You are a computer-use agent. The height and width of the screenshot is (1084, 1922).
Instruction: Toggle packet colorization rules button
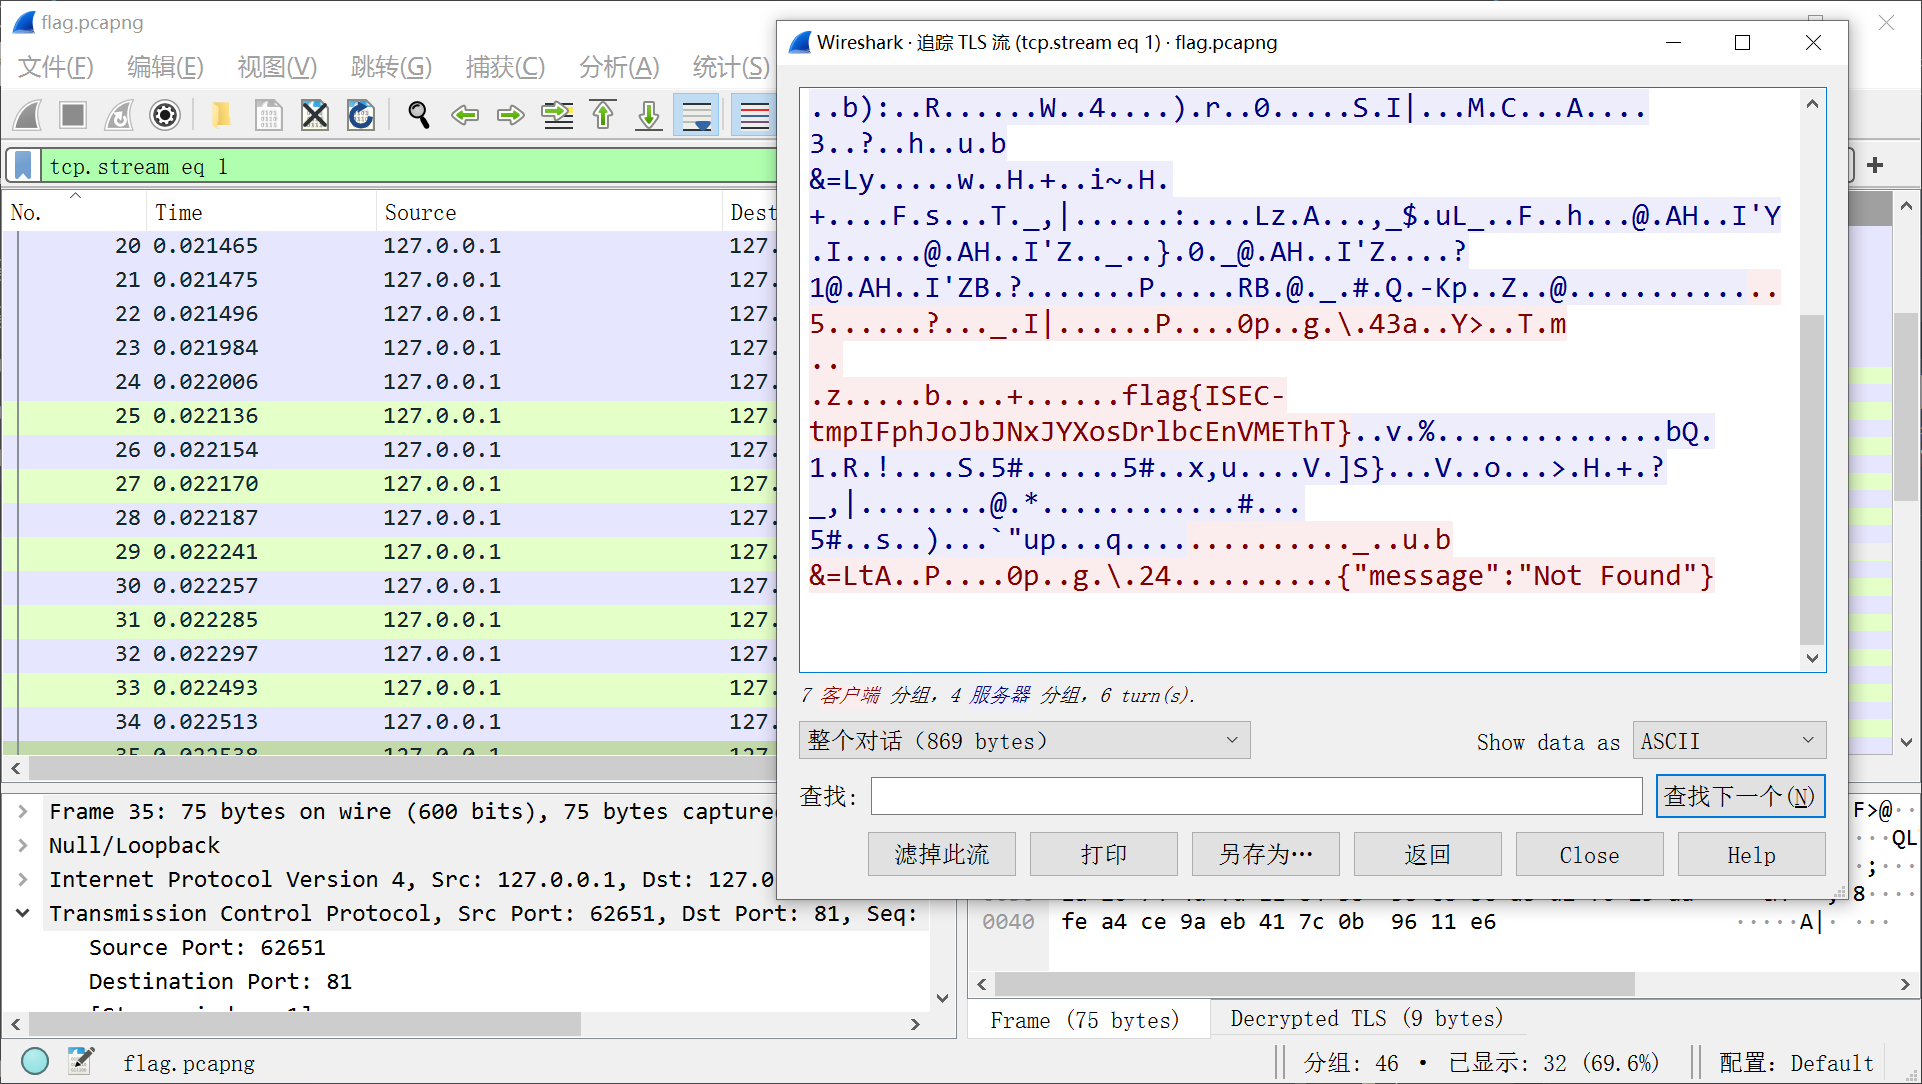[x=753, y=116]
